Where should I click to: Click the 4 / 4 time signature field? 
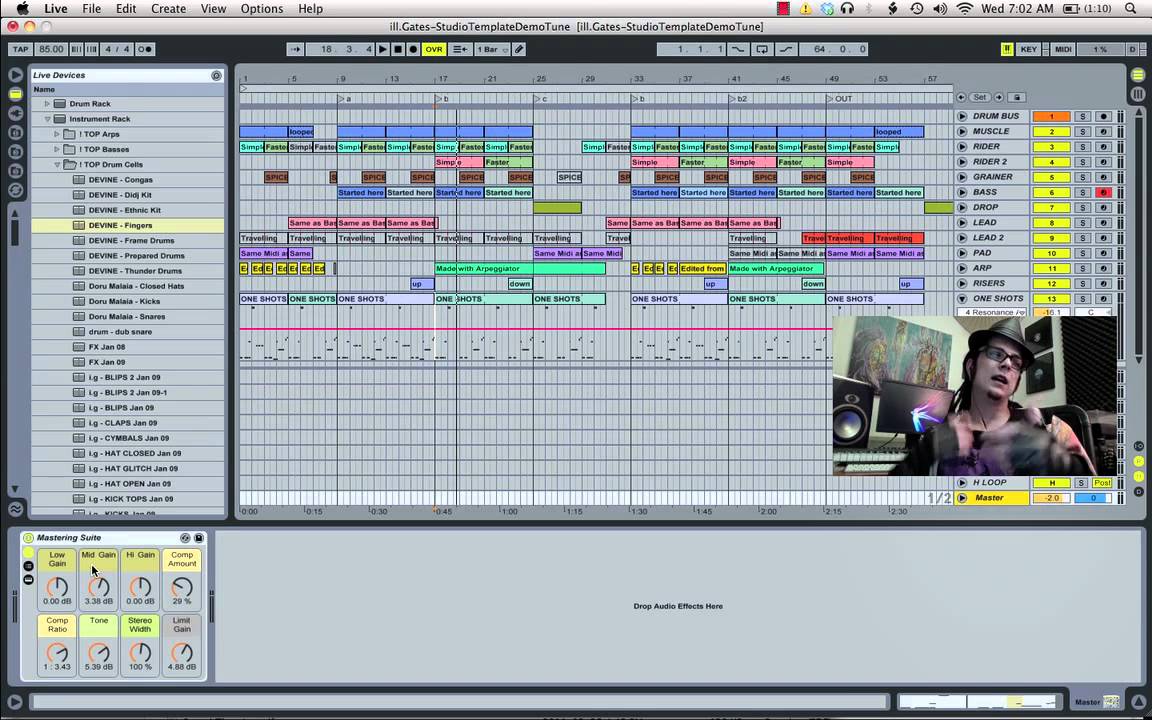click(x=117, y=49)
